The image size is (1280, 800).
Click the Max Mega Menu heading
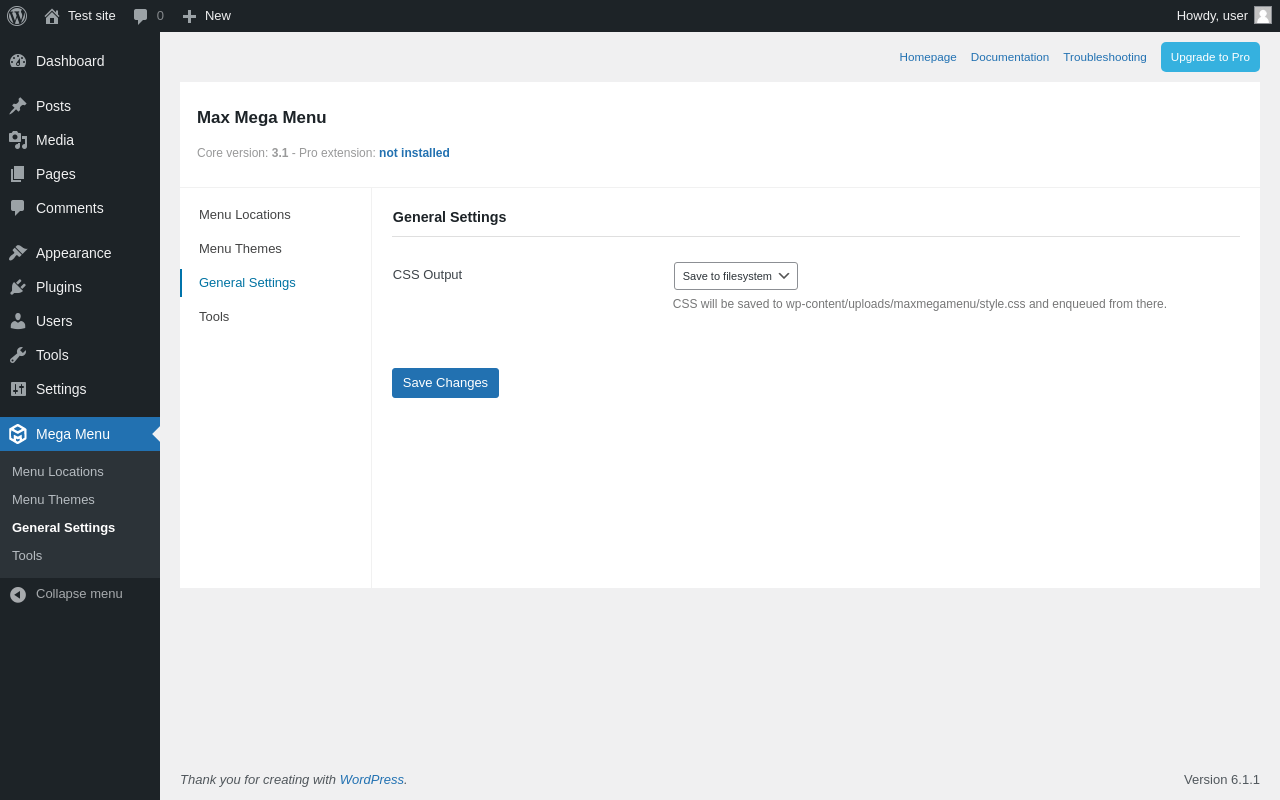(262, 118)
